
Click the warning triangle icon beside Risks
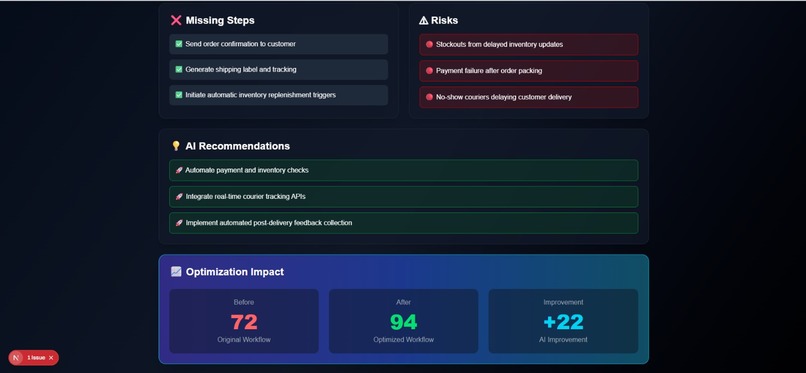click(x=423, y=20)
